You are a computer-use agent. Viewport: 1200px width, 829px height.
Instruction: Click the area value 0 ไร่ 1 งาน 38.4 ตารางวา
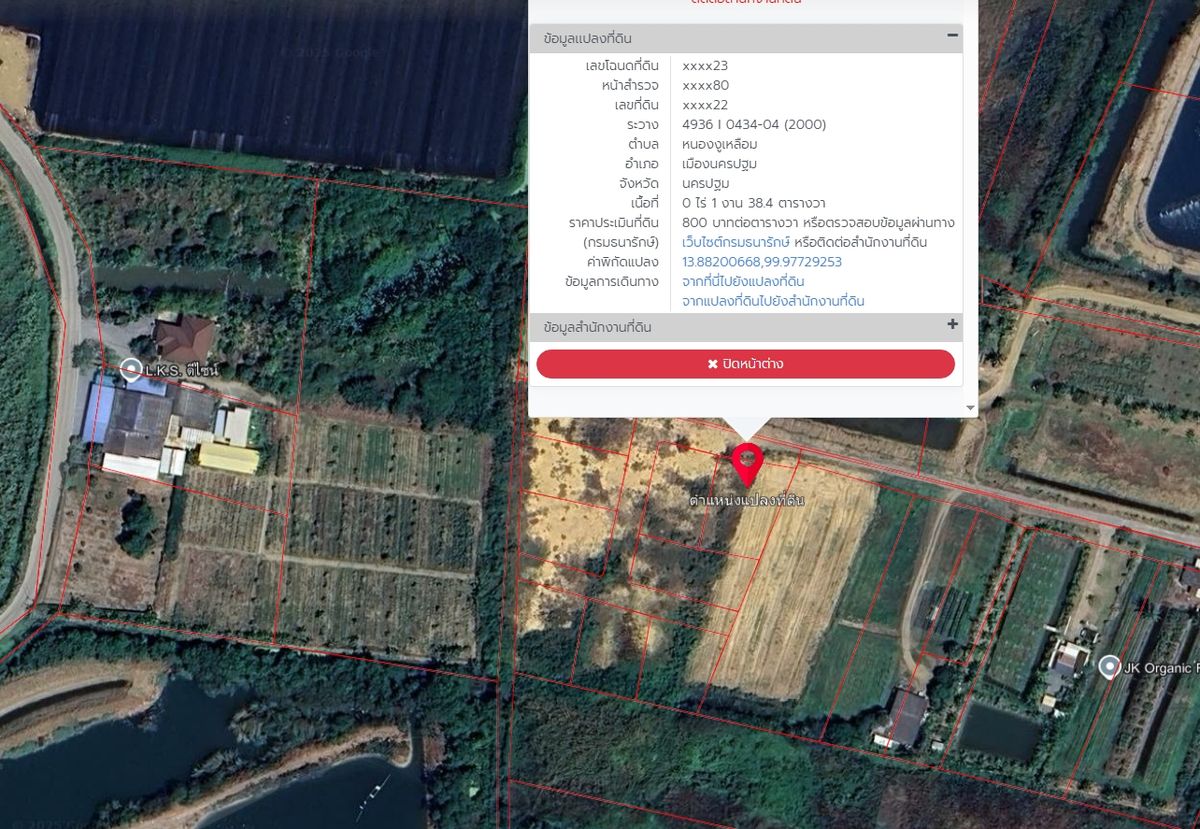pyautogui.click(x=753, y=203)
